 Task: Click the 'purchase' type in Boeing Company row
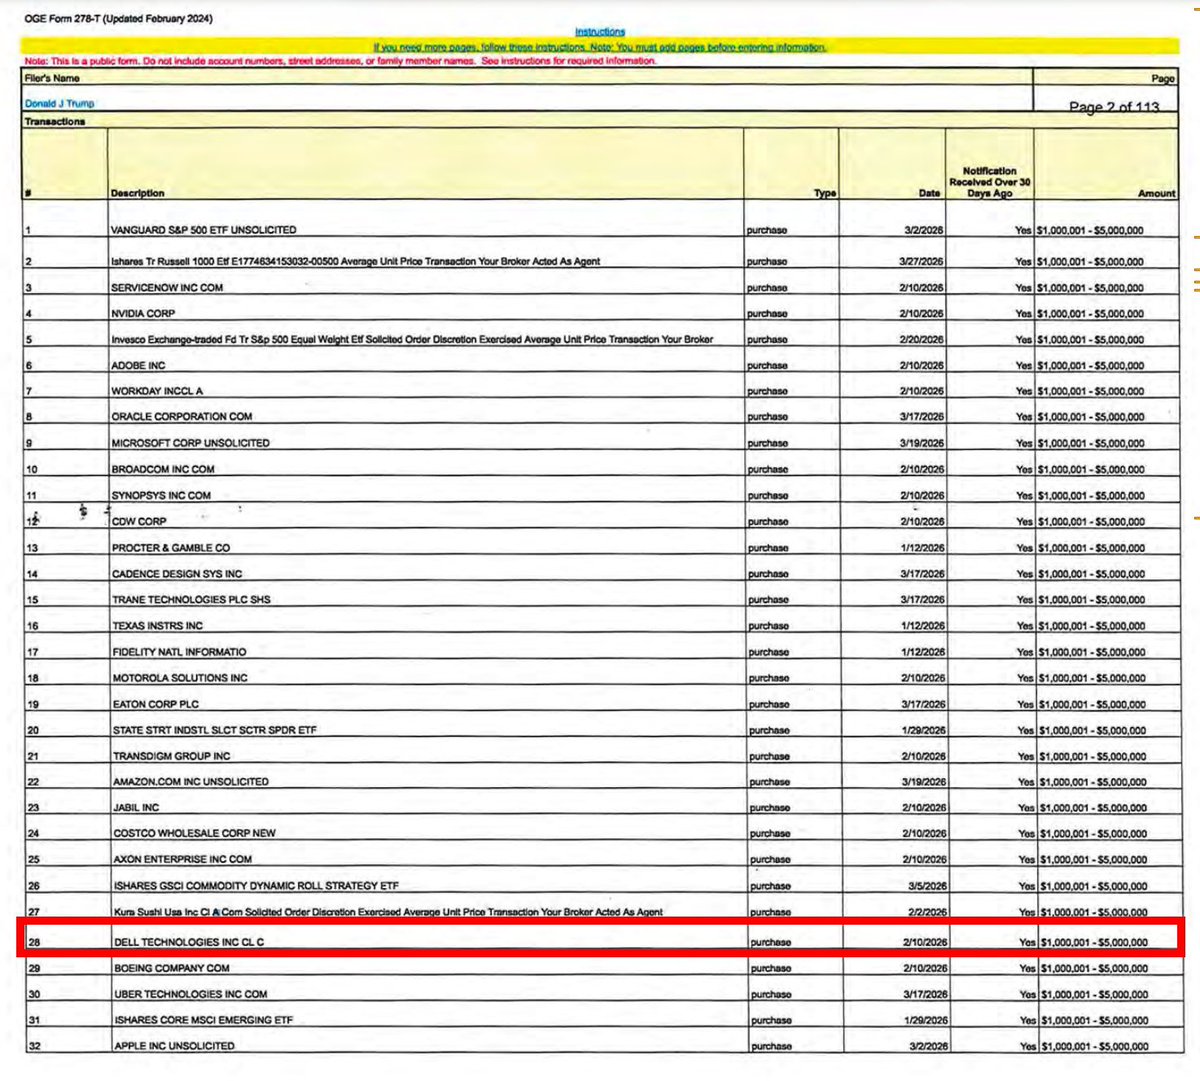click(771, 968)
